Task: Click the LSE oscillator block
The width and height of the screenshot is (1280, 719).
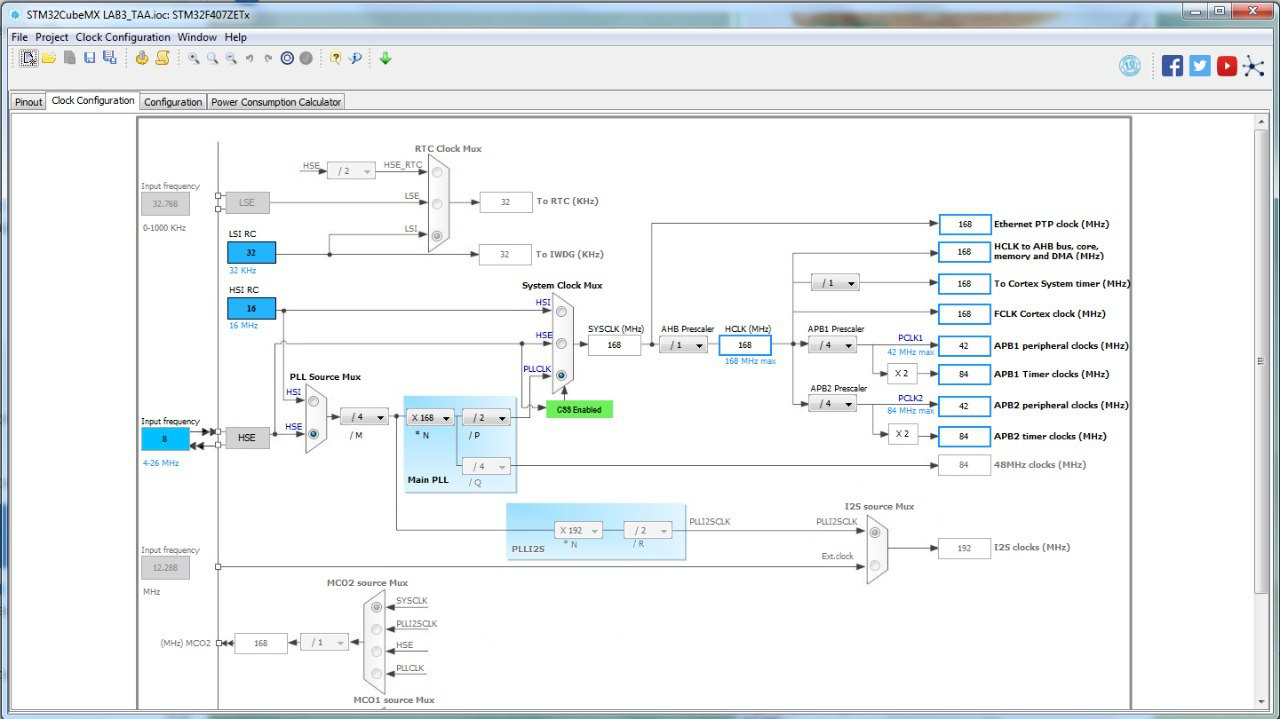Action: [x=247, y=203]
